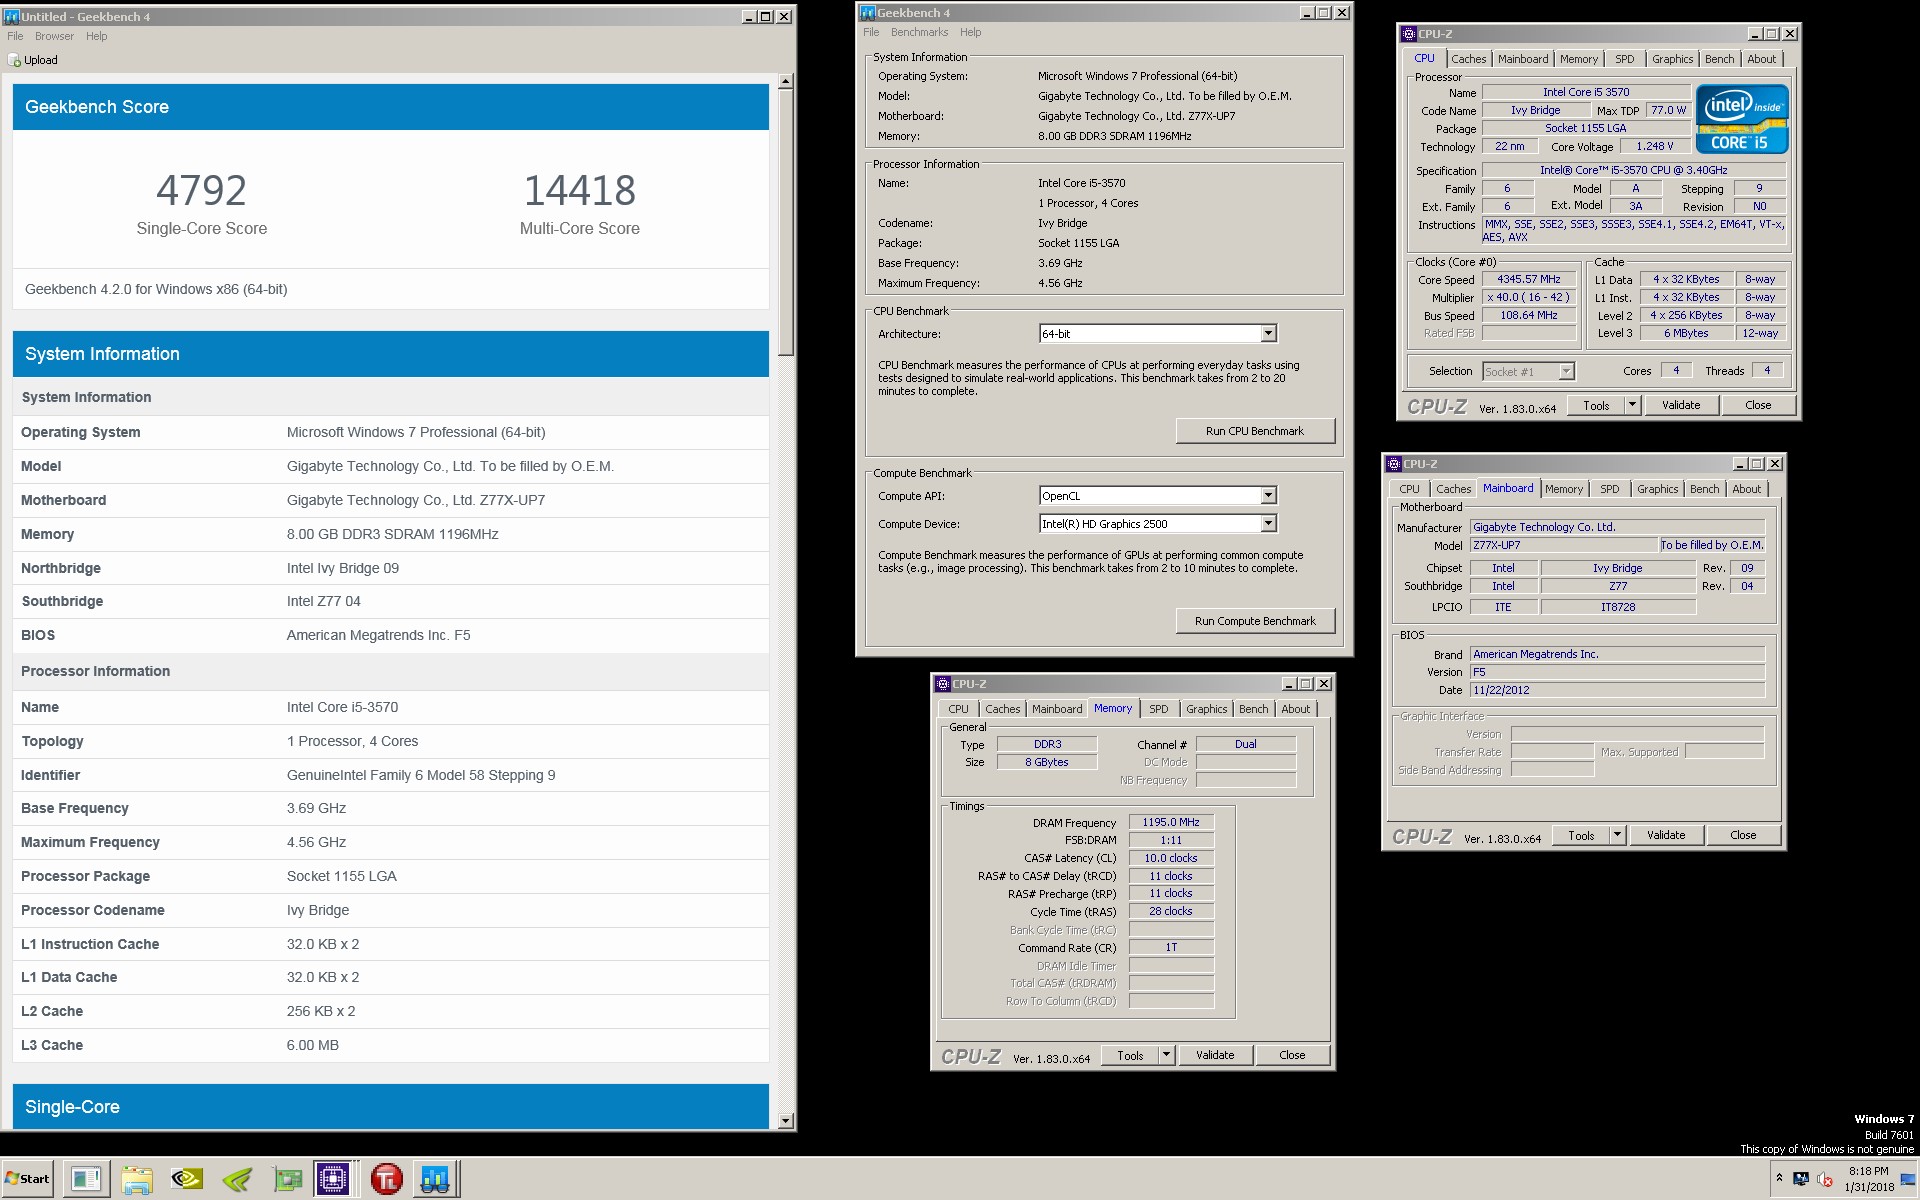Click Validate in CPU-Z Memory window
This screenshot has width=1920, height=1200.
pyautogui.click(x=1215, y=1055)
